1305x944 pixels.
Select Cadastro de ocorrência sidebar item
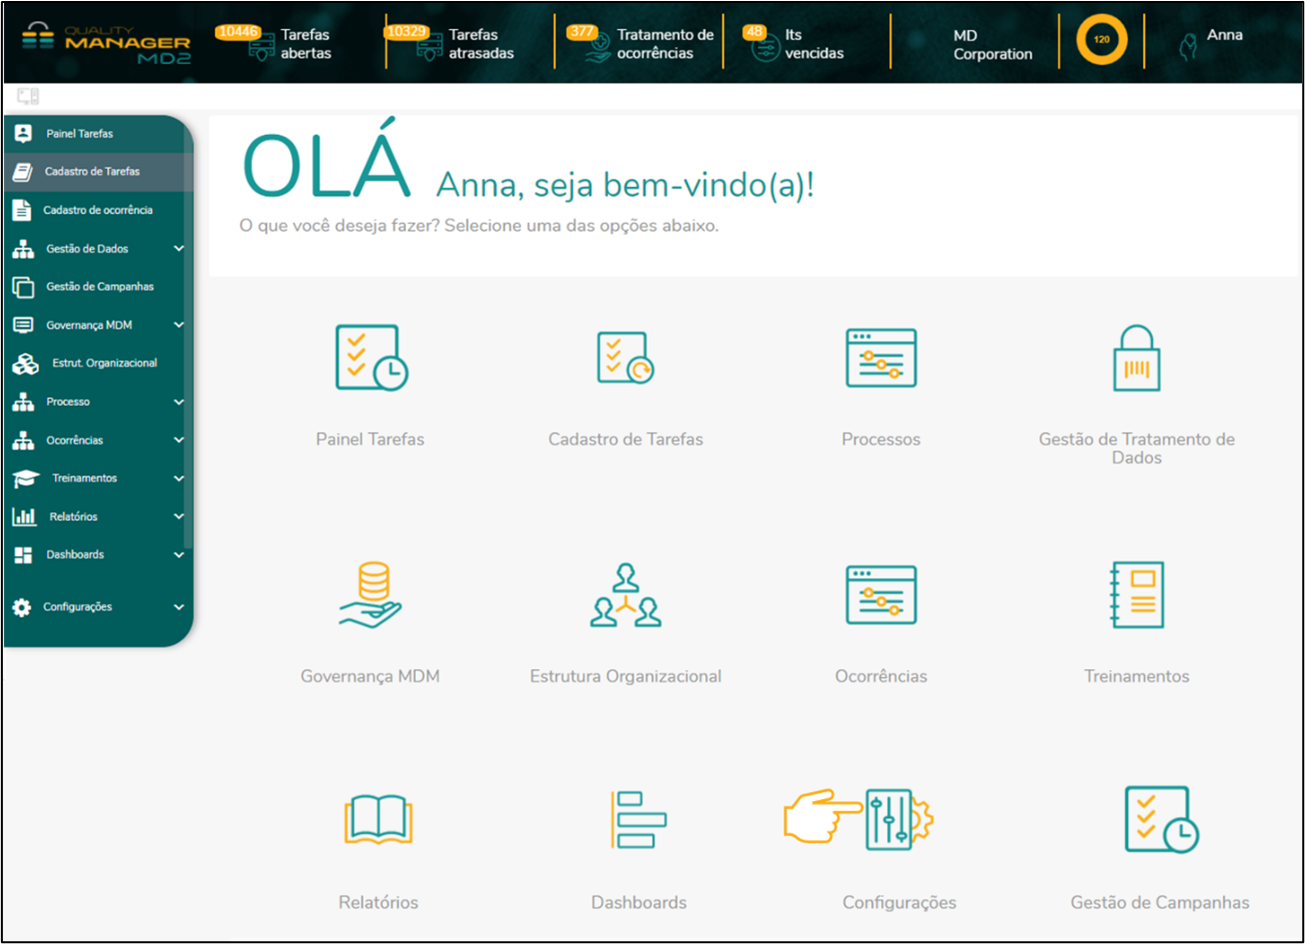pos(97,210)
